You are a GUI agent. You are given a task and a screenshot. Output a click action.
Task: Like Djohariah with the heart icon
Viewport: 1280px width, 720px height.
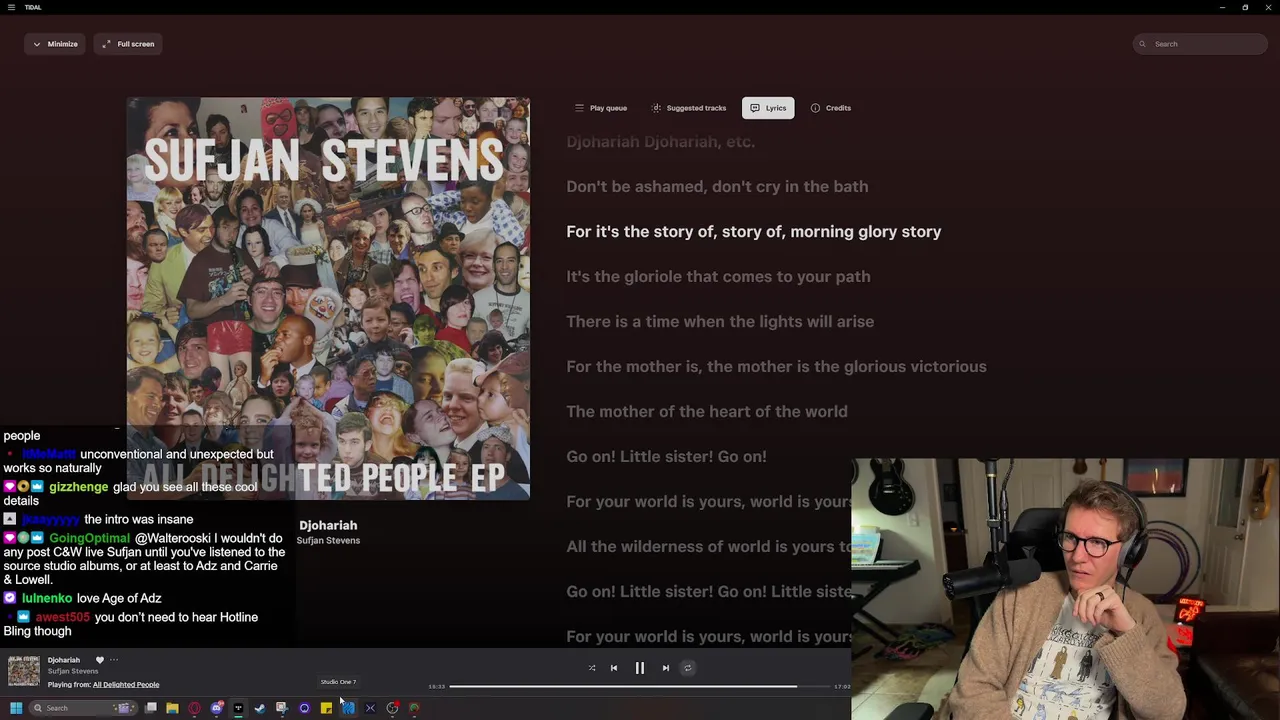tap(99, 660)
